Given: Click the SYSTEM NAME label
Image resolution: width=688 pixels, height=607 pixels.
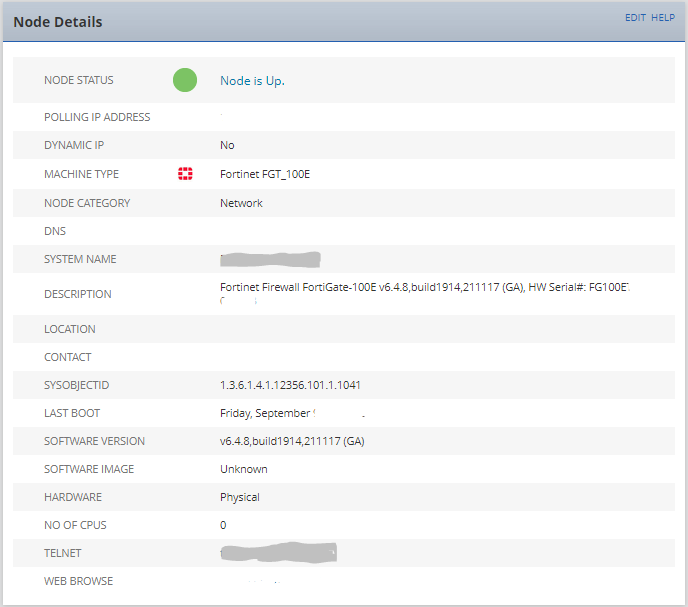Looking at the screenshot, I should point(80,259).
